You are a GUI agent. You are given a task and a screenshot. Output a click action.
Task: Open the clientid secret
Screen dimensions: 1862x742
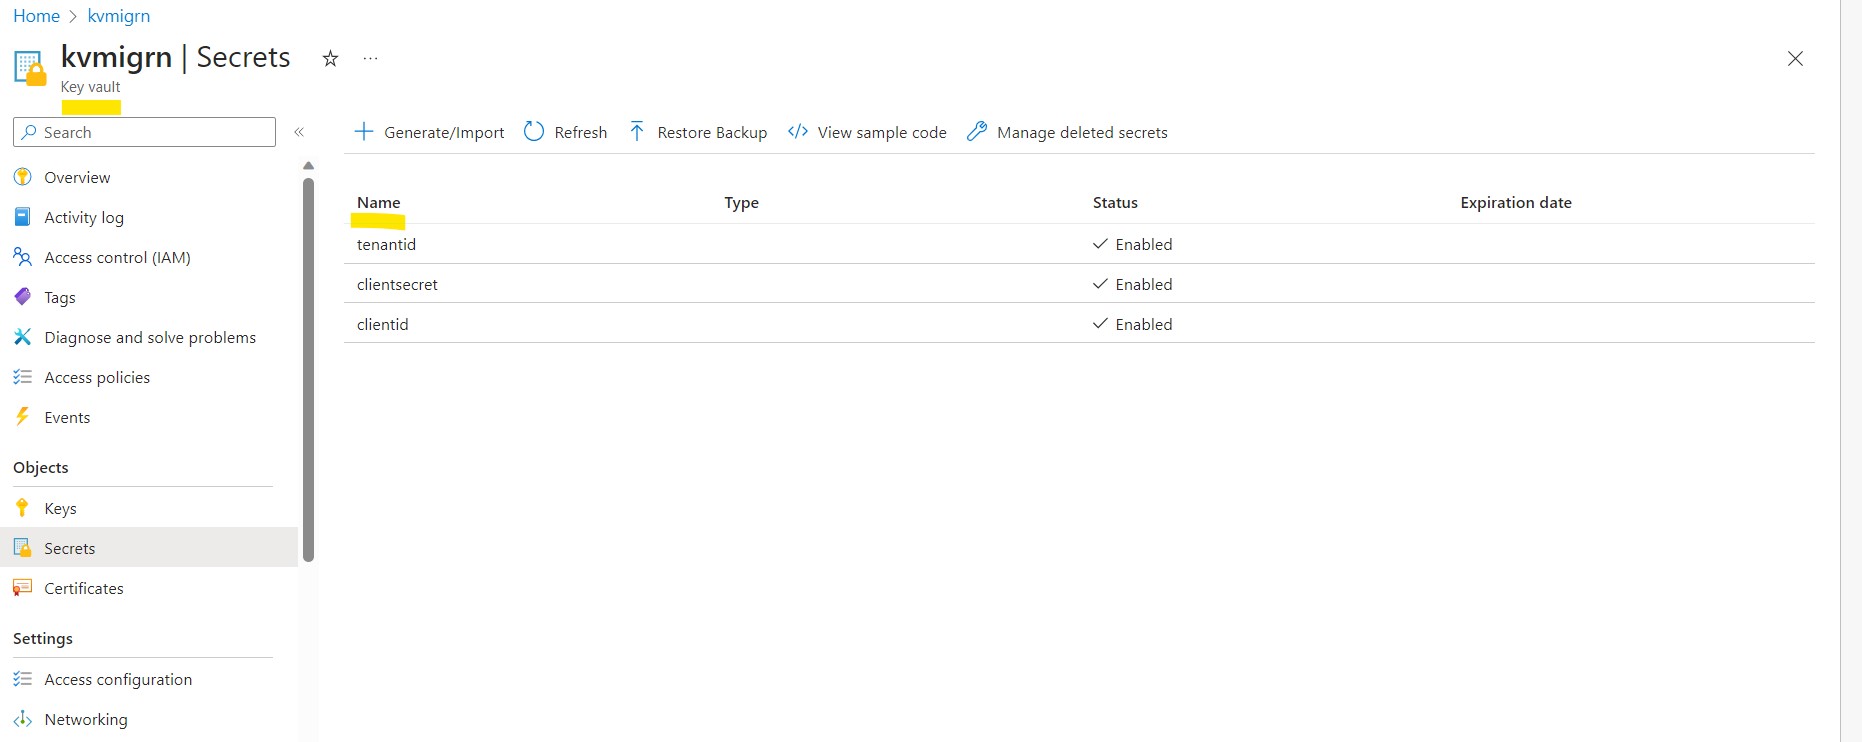pos(382,324)
